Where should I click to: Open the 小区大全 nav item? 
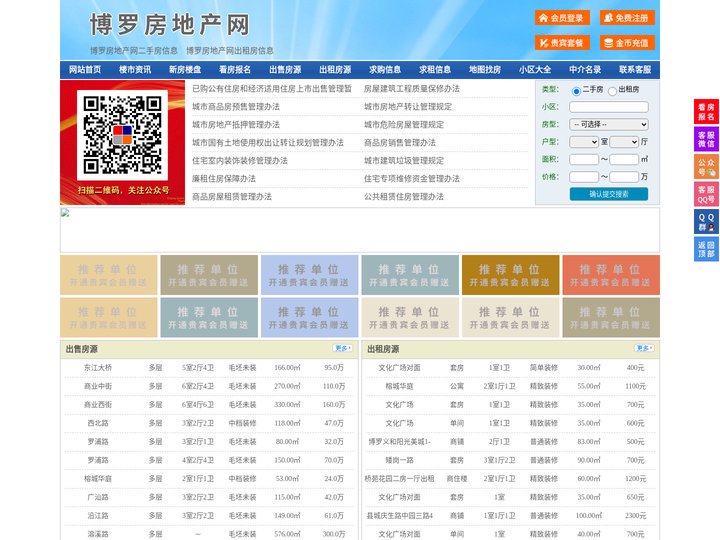(535, 70)
